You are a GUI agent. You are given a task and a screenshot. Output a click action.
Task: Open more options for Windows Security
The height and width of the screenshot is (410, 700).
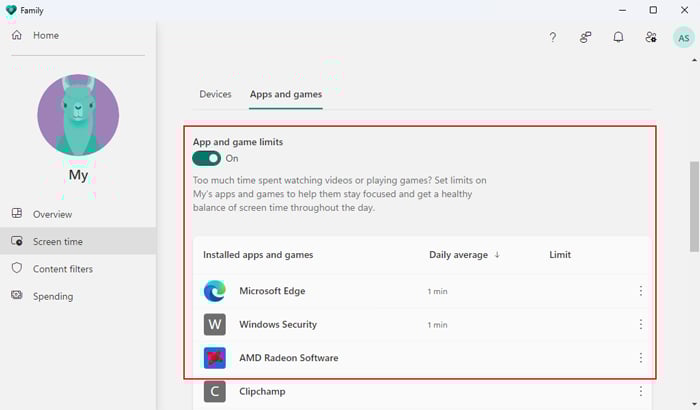(x=640, y=325)
